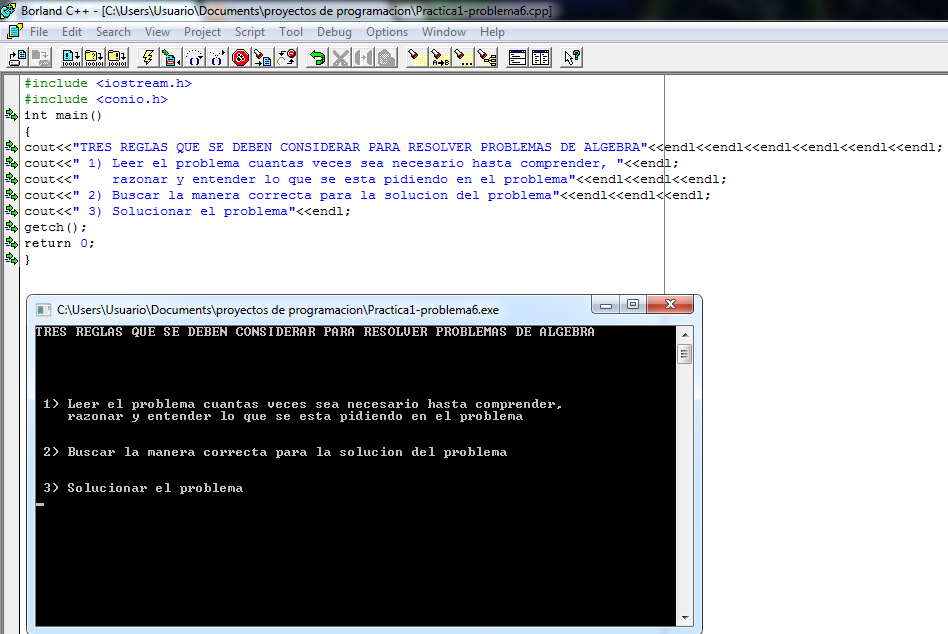Click the green gutter marker beside getch()
Screen dimensions: 948x634
click(10, 227)
